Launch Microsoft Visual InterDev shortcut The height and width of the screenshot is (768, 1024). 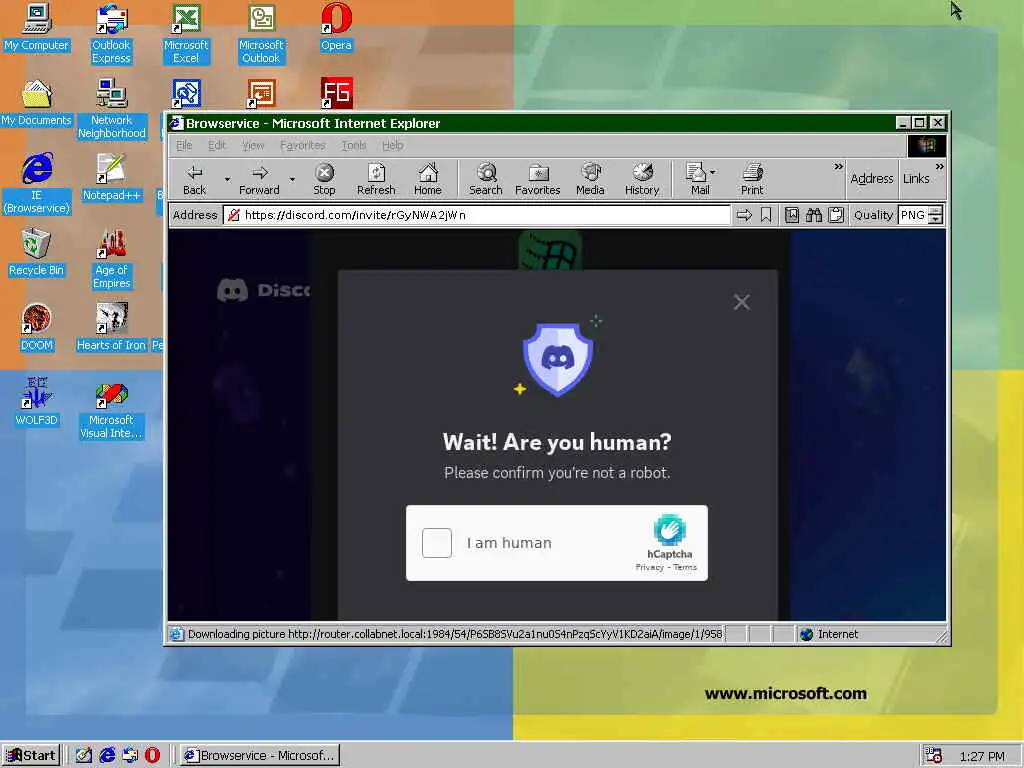click(111, 409)
